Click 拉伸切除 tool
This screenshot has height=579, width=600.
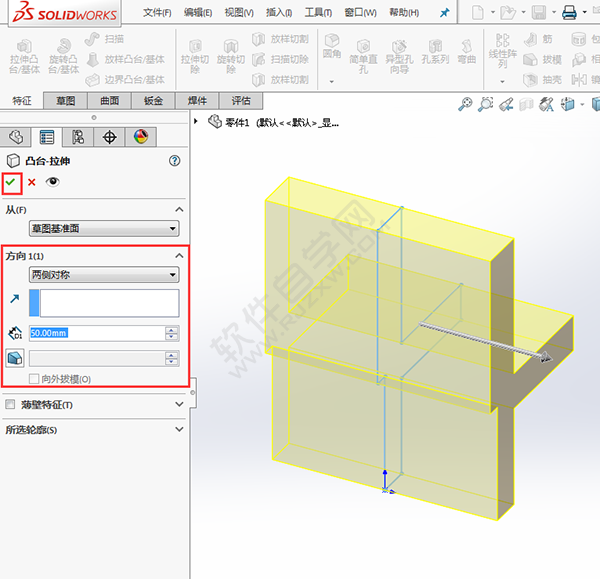pos(195,56)
